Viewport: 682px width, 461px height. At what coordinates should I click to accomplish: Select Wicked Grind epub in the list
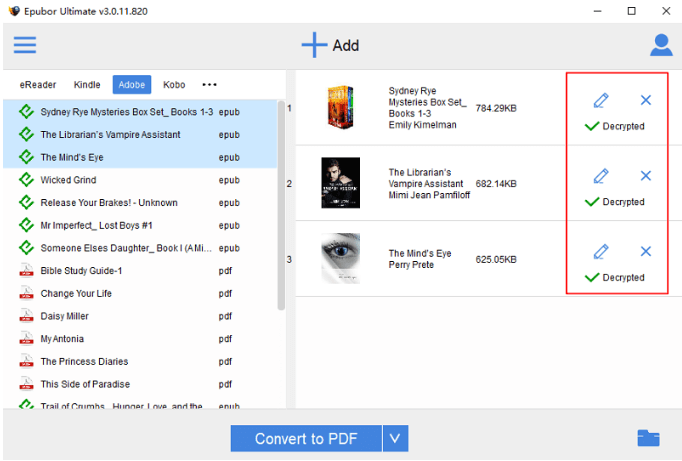[68, 180]
